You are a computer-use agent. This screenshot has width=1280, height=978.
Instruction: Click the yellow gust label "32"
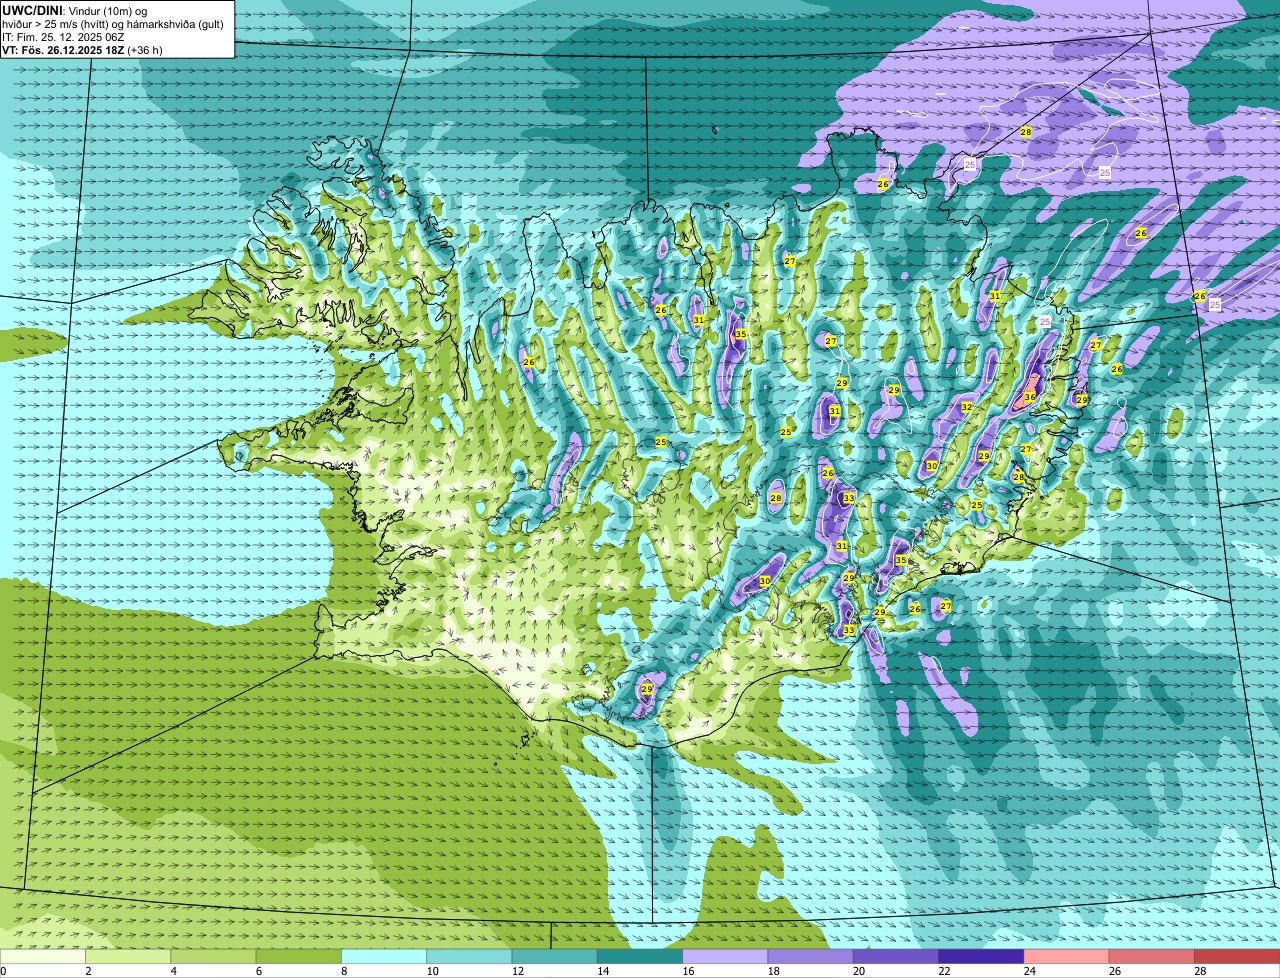(966, 407)
